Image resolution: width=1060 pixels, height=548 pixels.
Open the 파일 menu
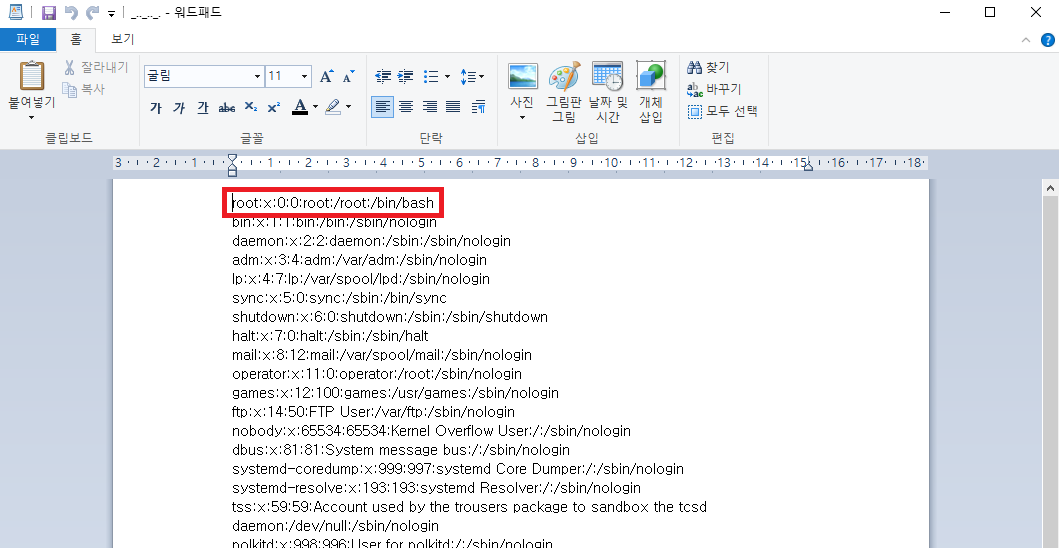[28, 39]
